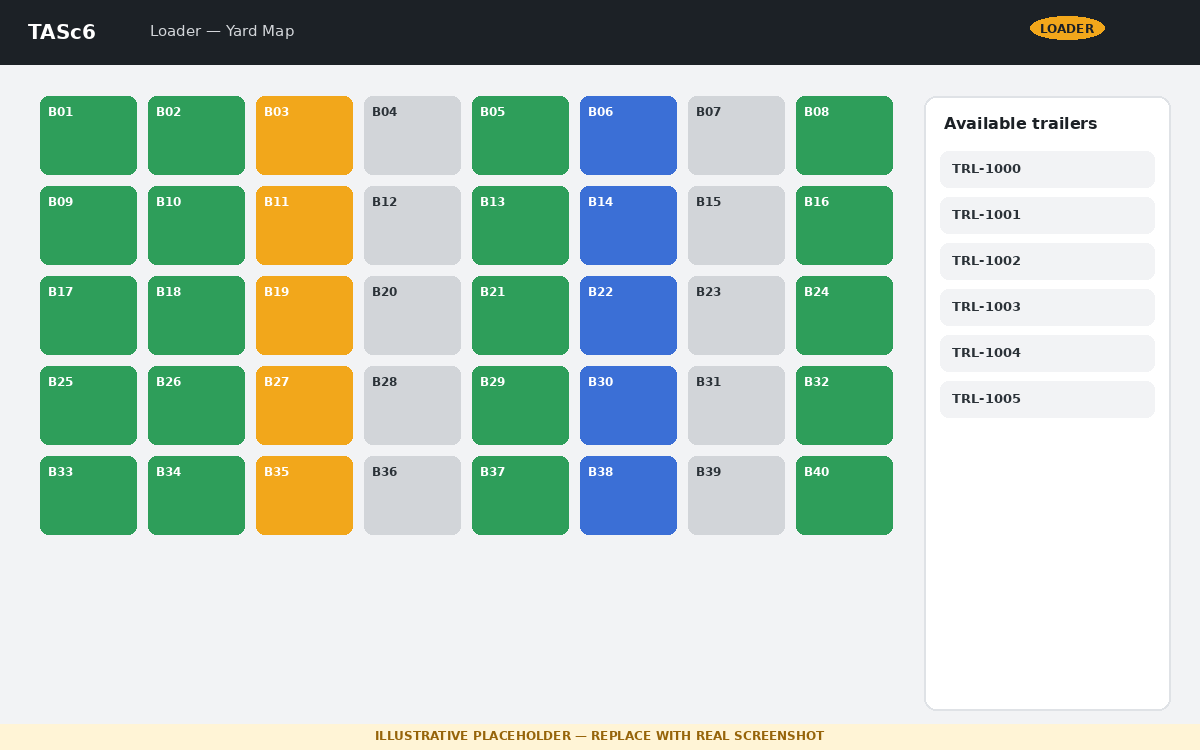Select gray bay B39

736,496
